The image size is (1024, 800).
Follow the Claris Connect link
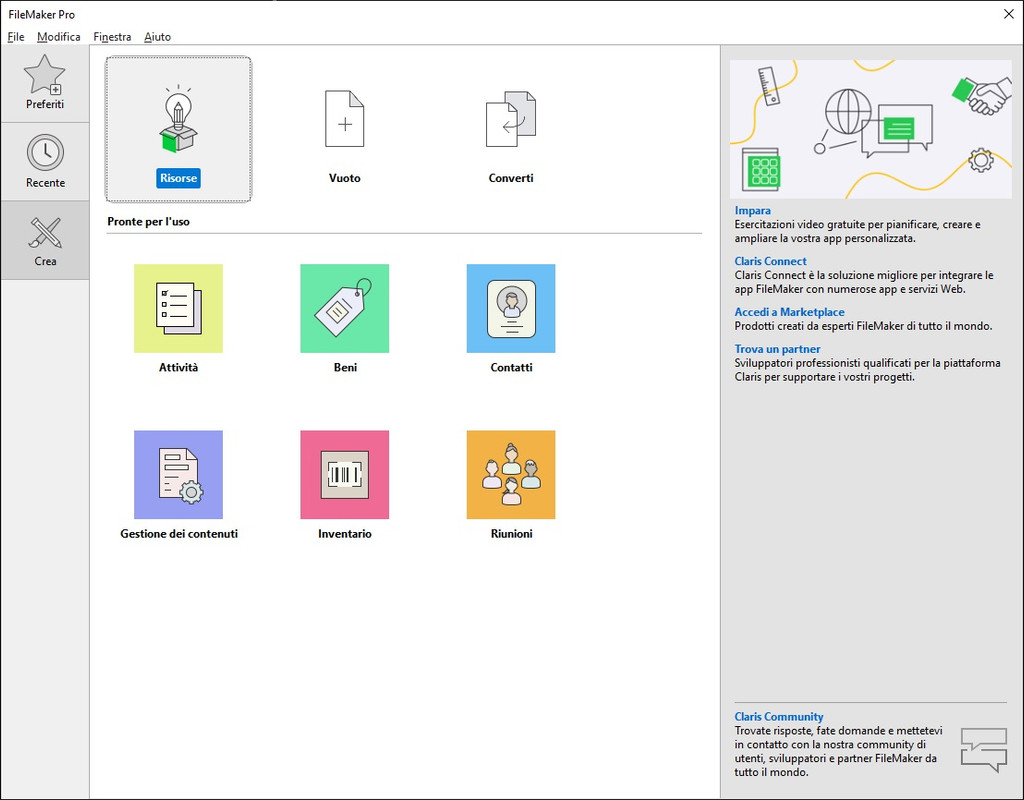[x=770, y=261]
